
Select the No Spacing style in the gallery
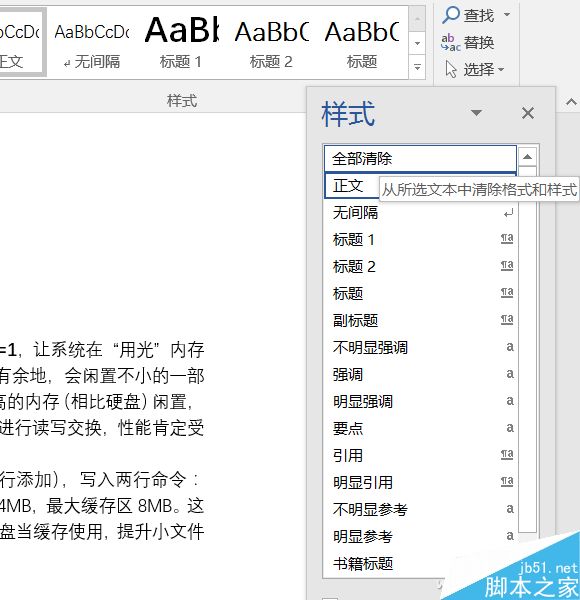(92, 43)
